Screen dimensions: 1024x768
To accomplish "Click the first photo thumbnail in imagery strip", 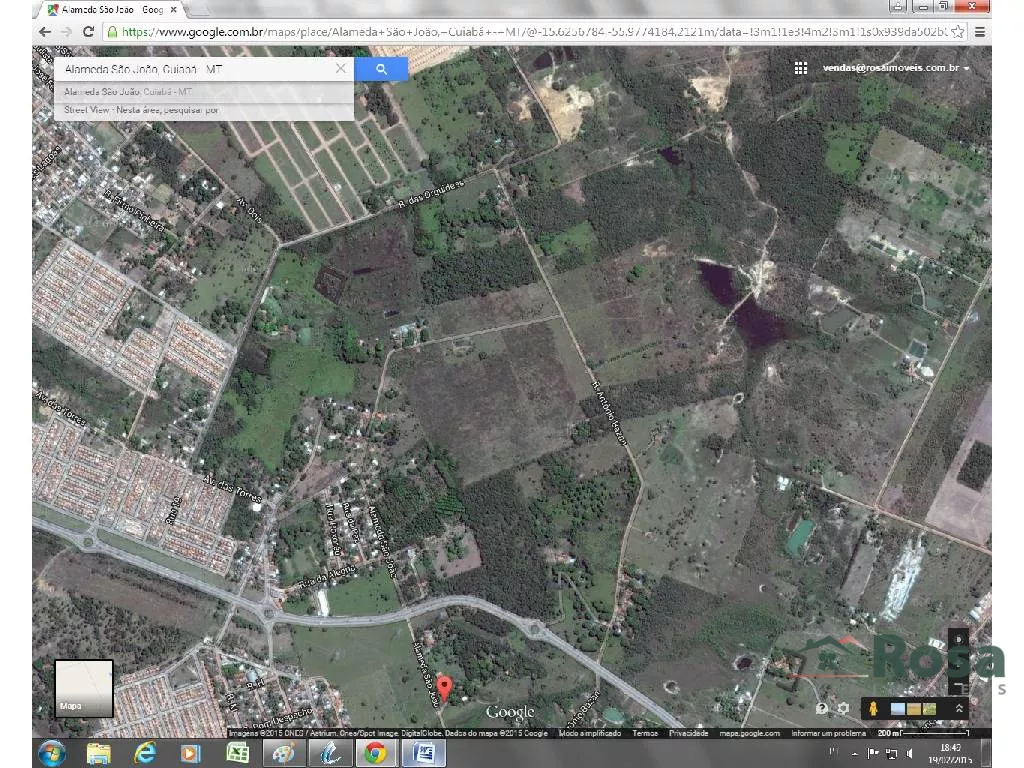I will point(897,708).
